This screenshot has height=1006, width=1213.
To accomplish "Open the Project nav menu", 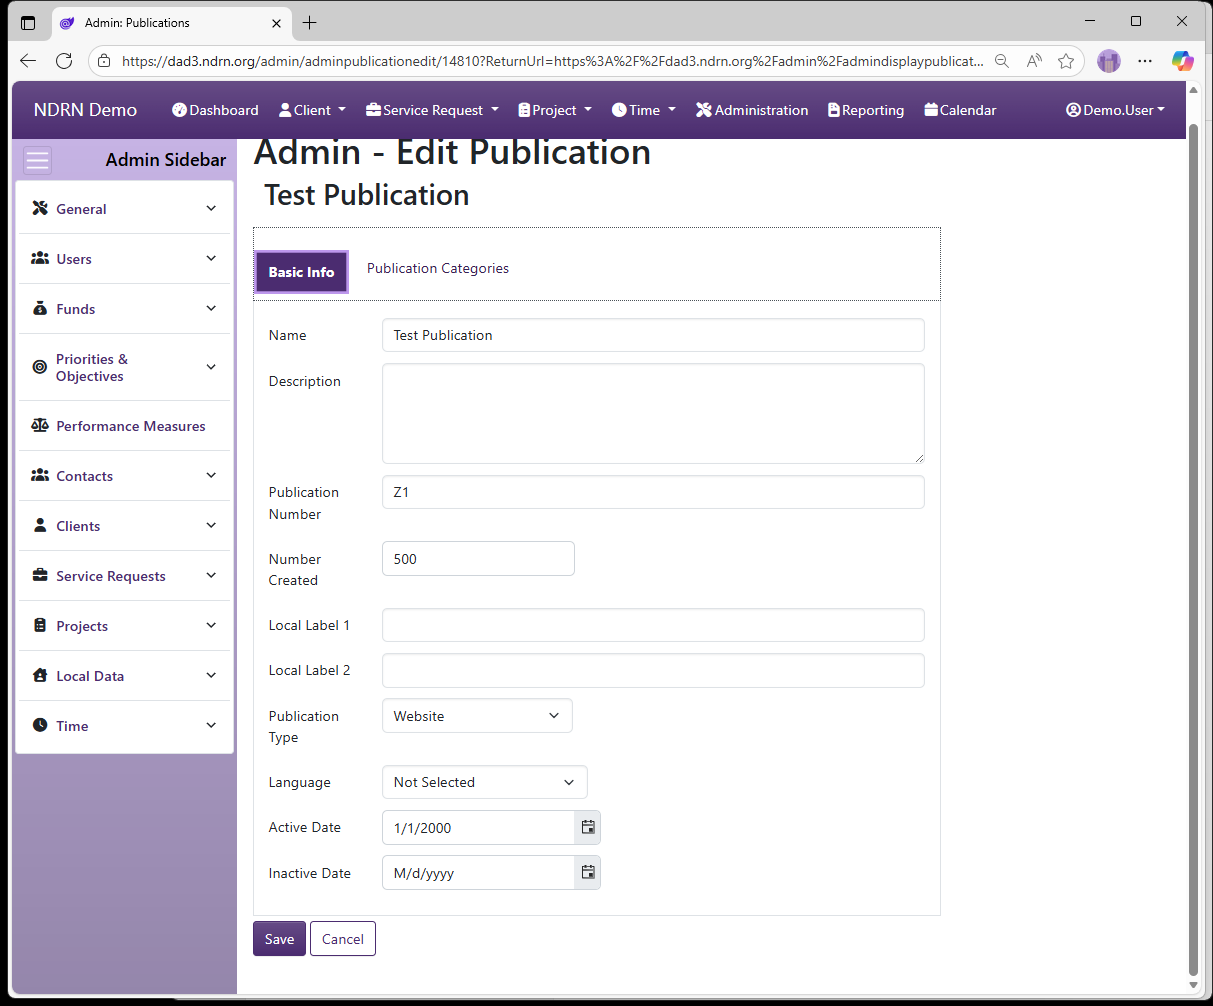I will click(555, 110).
